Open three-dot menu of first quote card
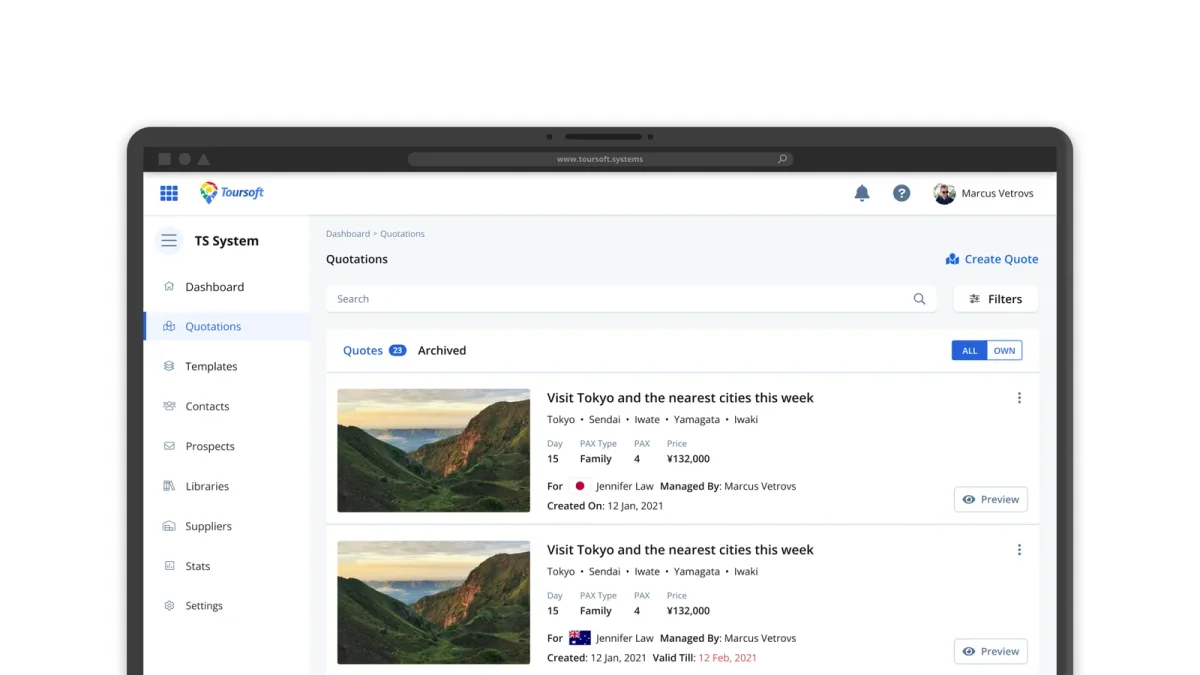Viewport: 1200px width, 675px height. [1019, 398]
